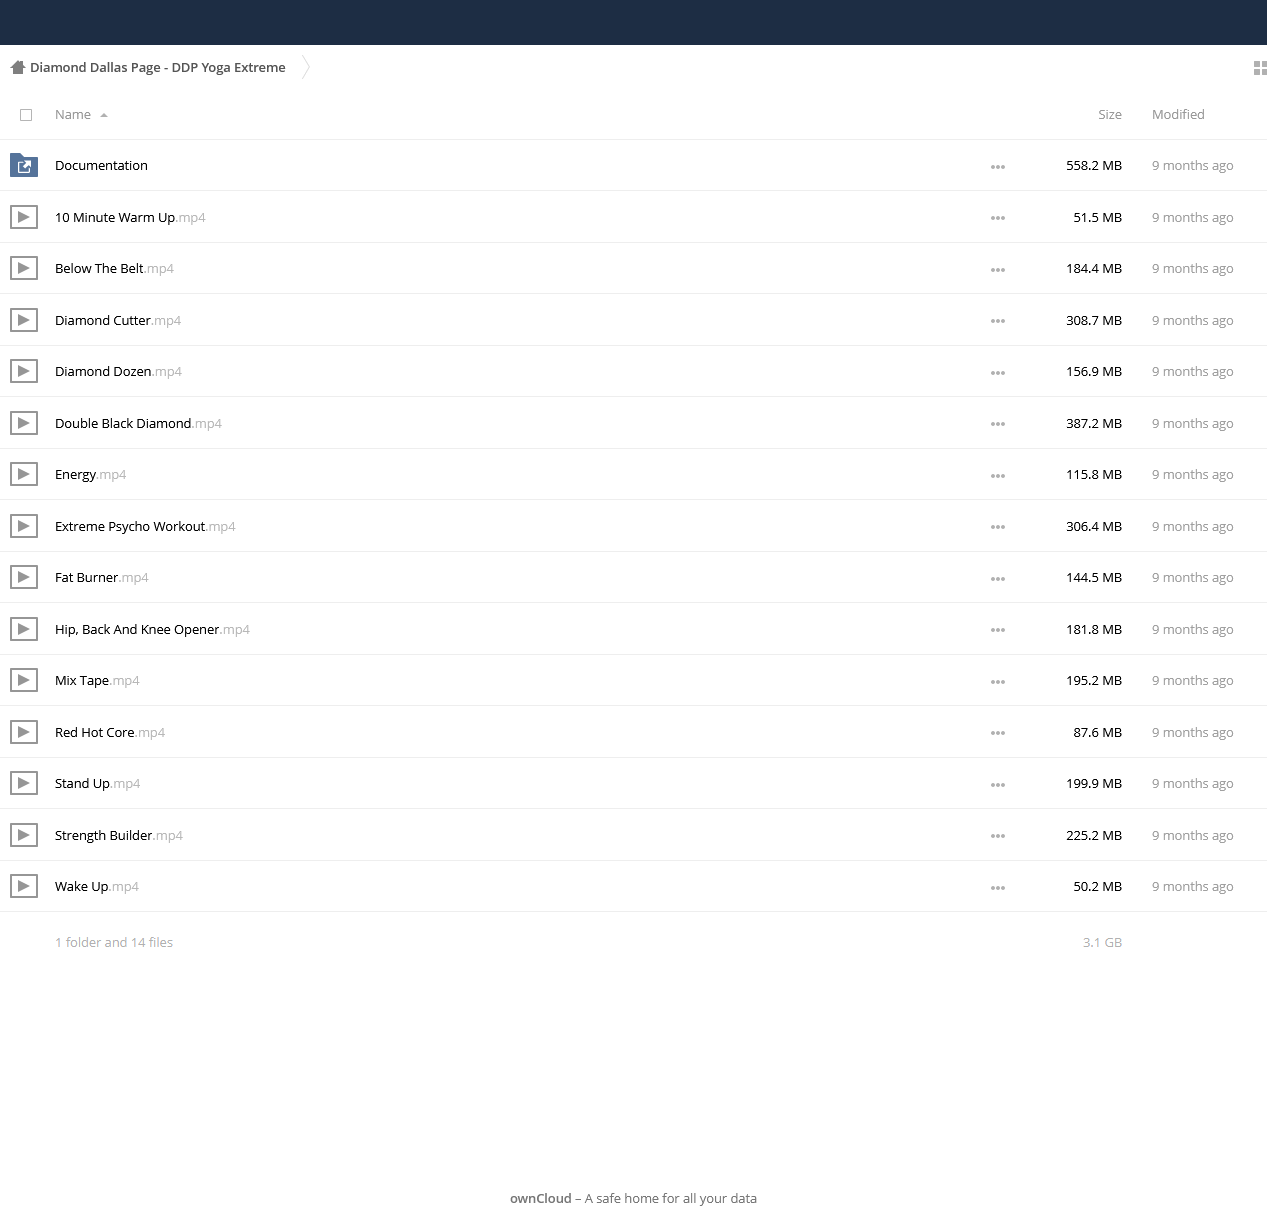Open the Documentation folder

(x=101, y=166)
